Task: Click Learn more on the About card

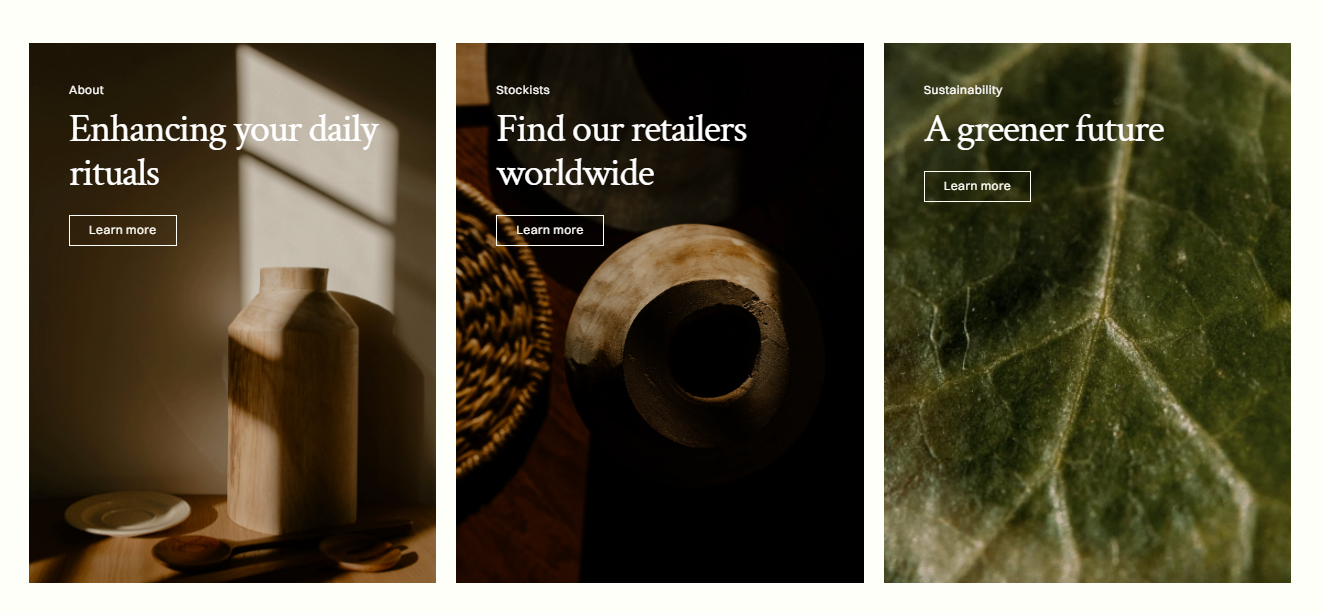Action: tap(123, 230)
